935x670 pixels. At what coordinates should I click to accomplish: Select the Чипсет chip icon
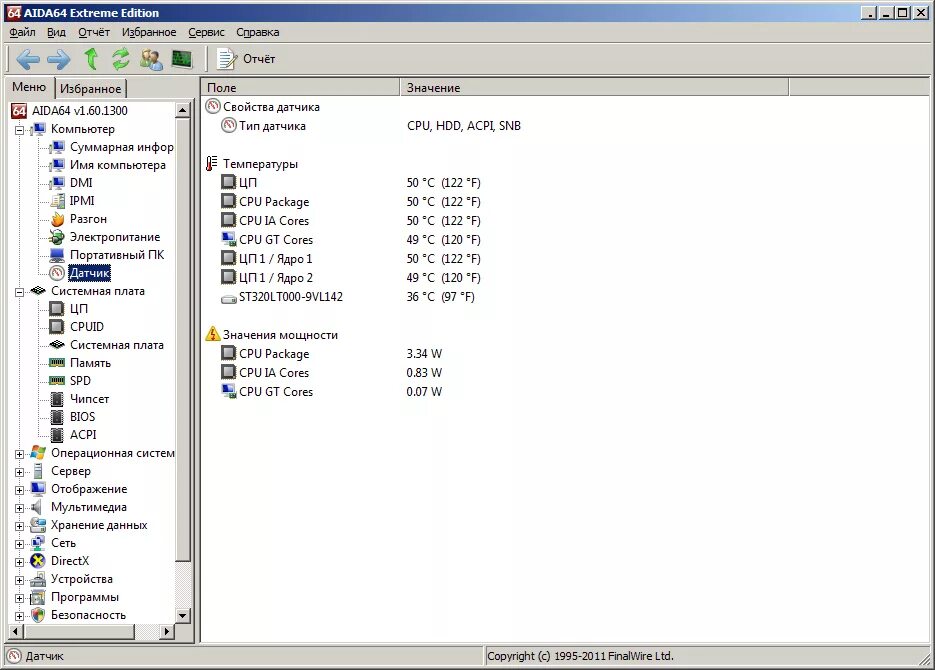click(x=57, y=399)
